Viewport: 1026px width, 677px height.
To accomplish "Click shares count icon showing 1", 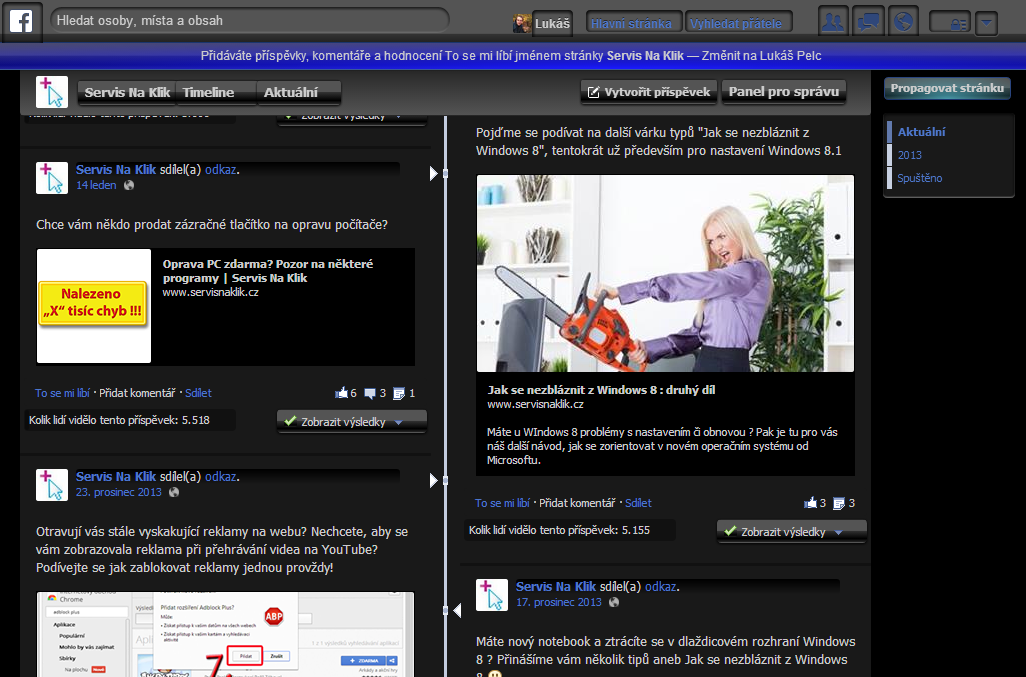I will [x=399, y=393].
